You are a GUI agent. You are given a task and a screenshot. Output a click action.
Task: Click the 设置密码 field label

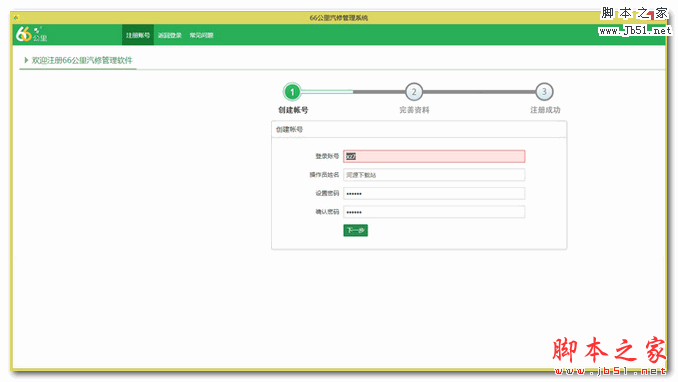(x=327, y=193)
